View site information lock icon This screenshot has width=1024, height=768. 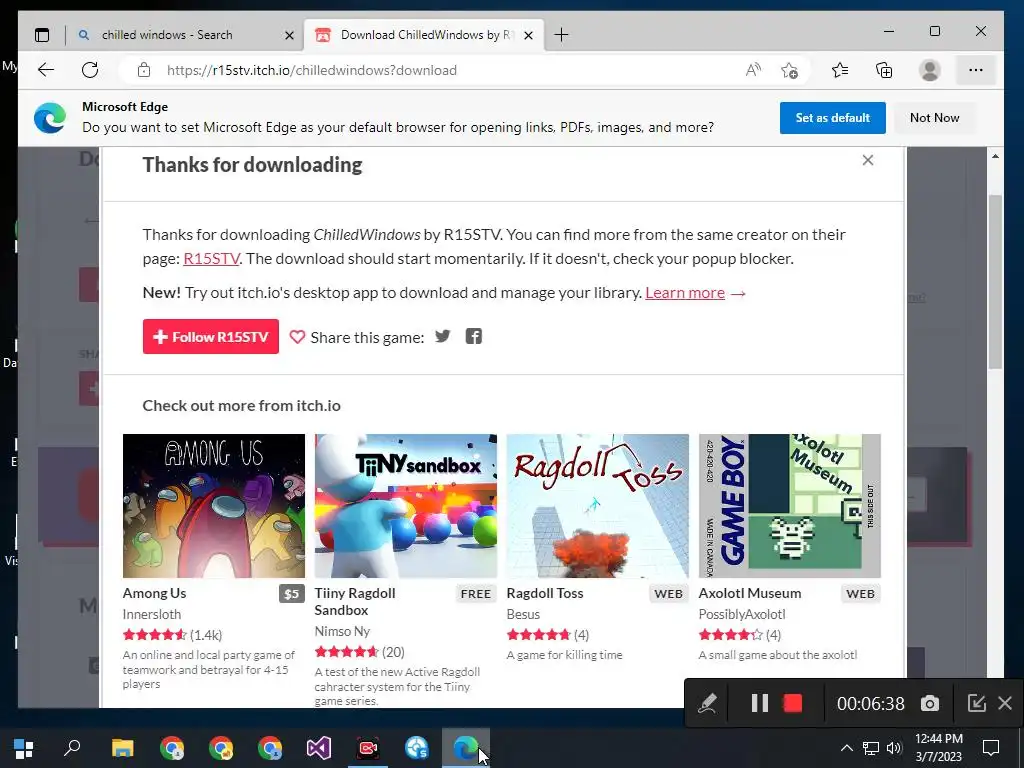pos(144,70)
